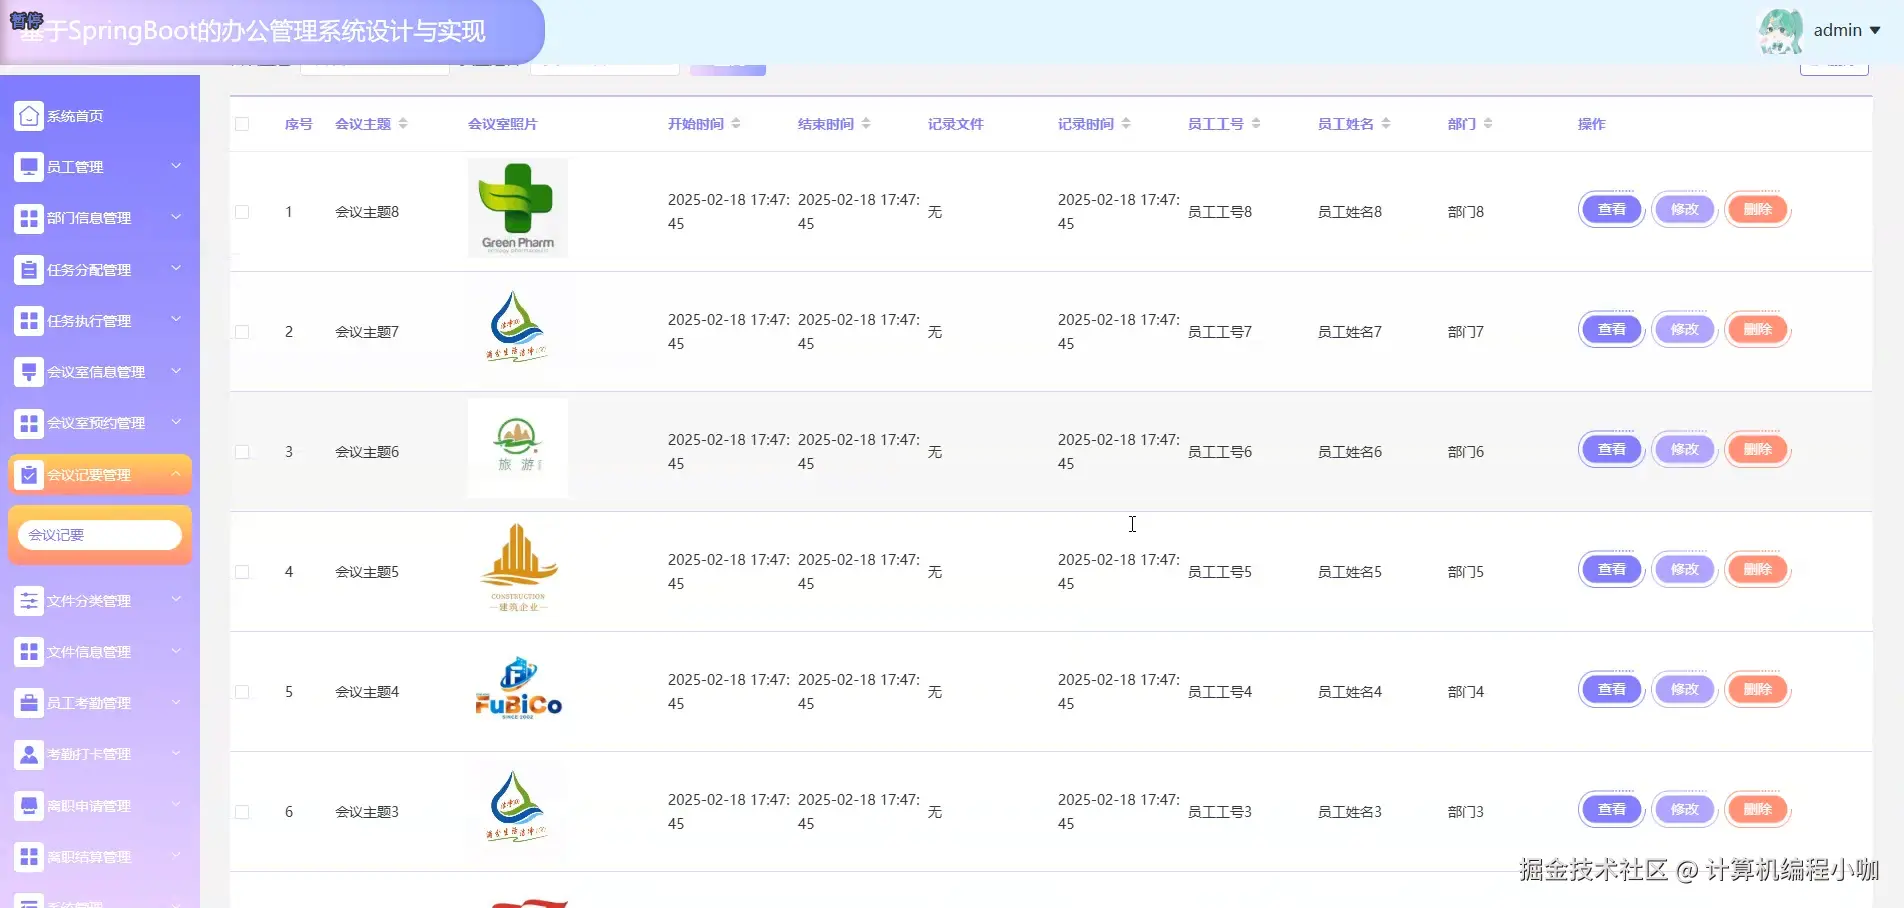Click 删除 button for 会议主题8
The width and height of the screenshot is (1904, 908).
point(1758,210)
